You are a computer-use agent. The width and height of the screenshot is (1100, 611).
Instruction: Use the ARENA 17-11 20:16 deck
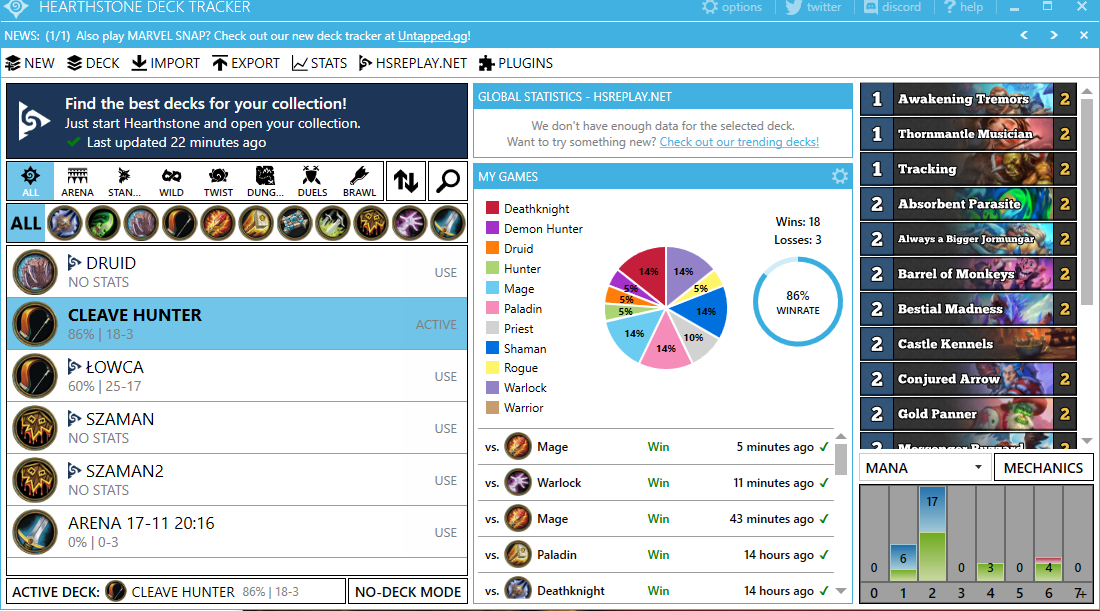[x=445, y=532]
